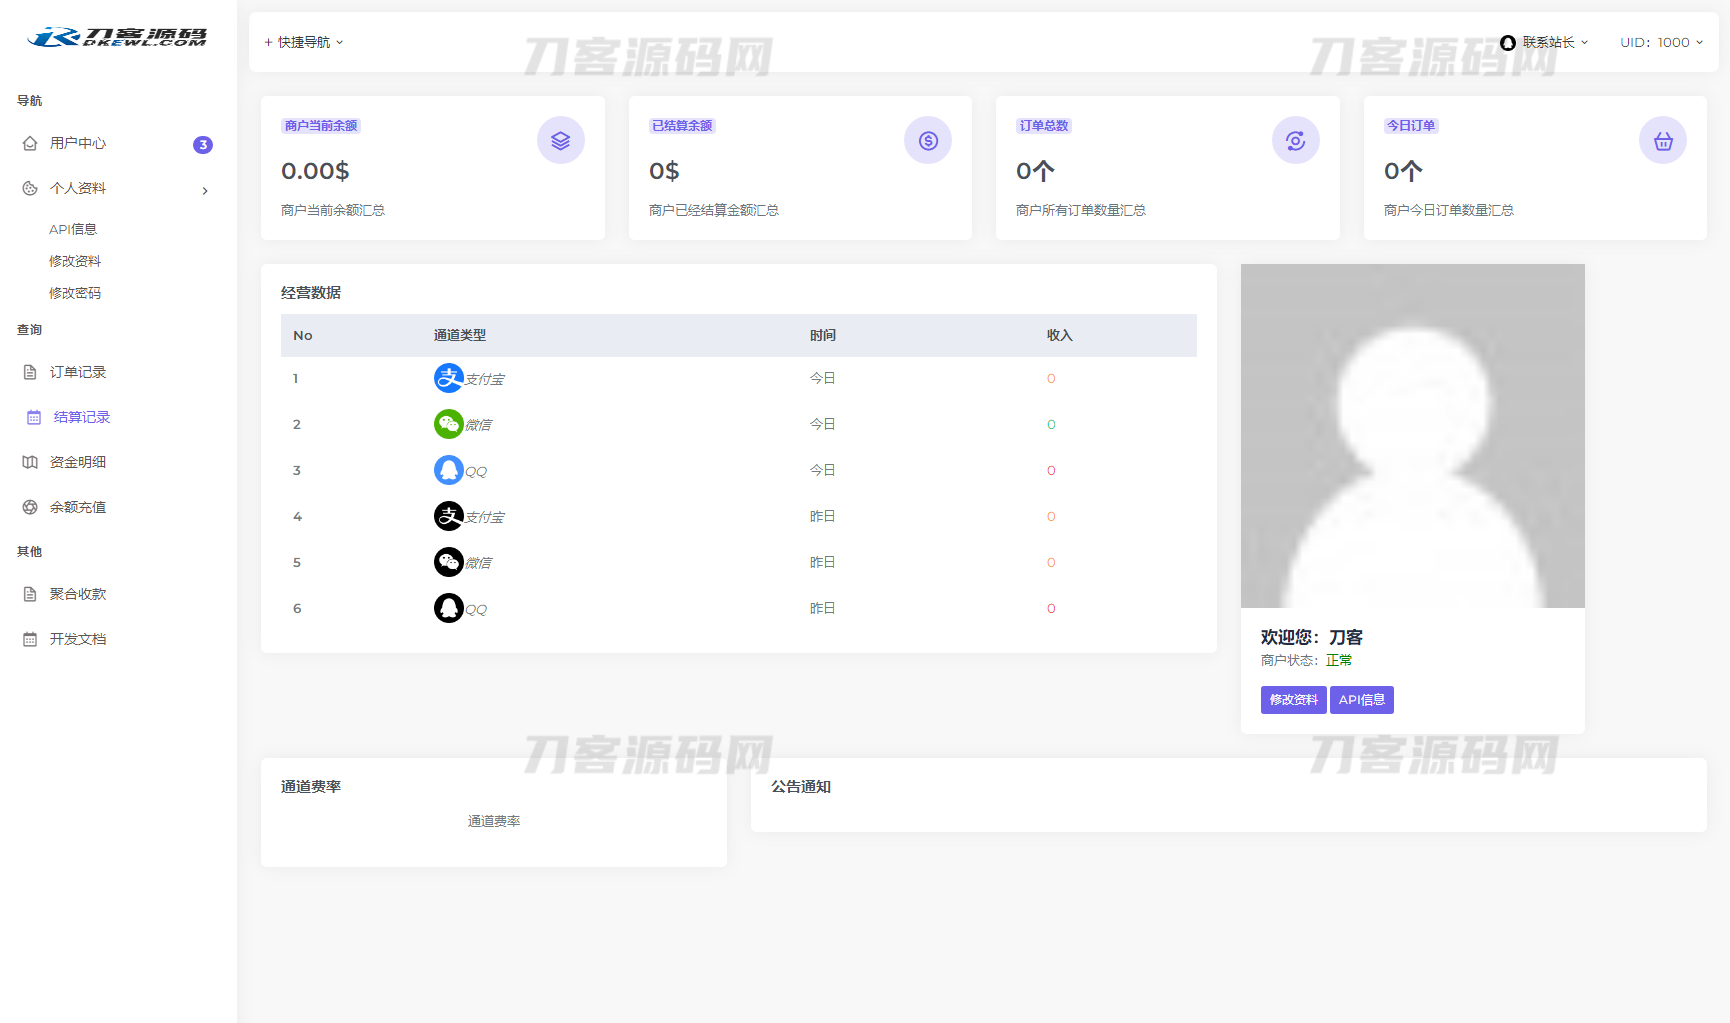This screenshot has height=1023, width=1730.
Task: Click the shopping basket icon on today's orders
Action: pyautogui.click(x=1662, y=141)
